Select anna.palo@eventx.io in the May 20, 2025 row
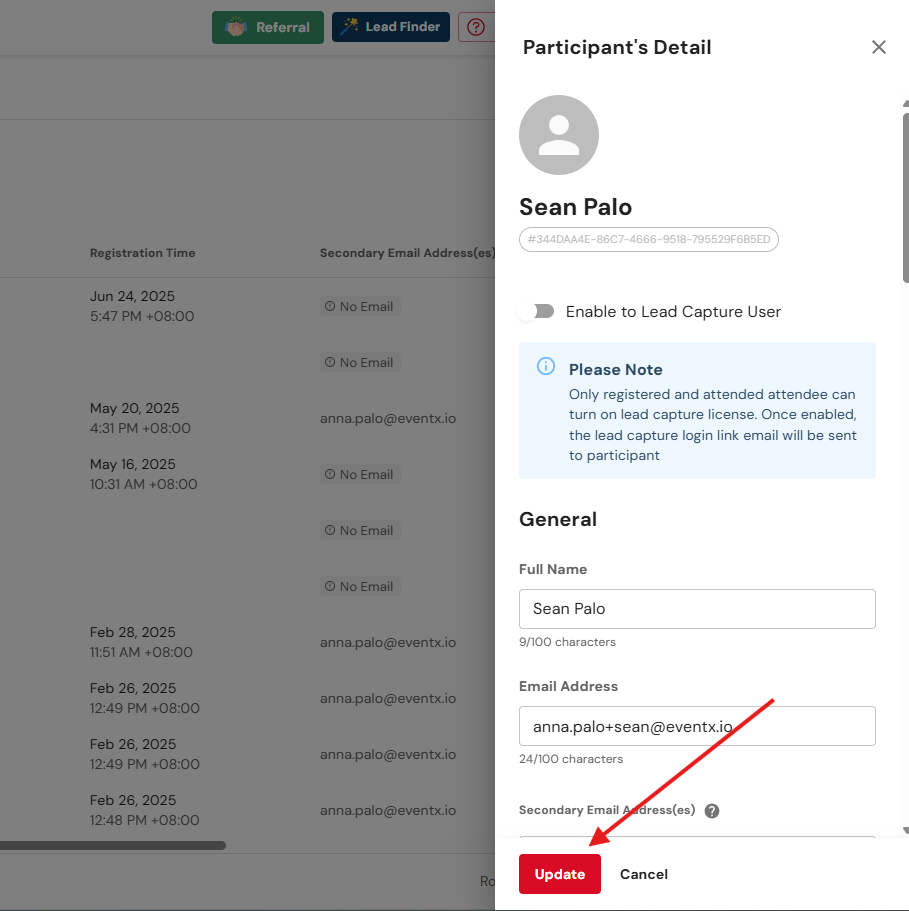909x911 pixels. pyautogui.click(x=388, y=418)
